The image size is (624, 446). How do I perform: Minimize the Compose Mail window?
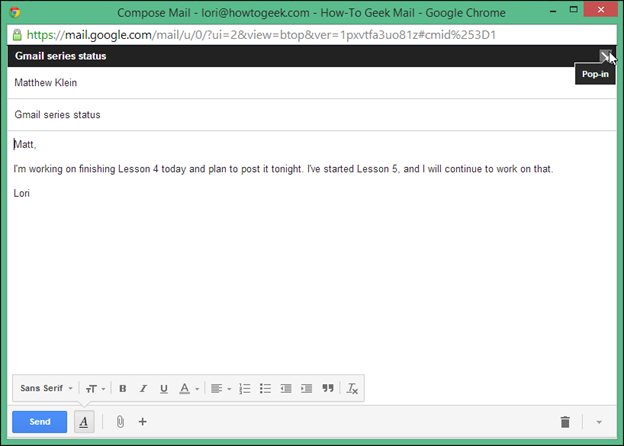553,11
